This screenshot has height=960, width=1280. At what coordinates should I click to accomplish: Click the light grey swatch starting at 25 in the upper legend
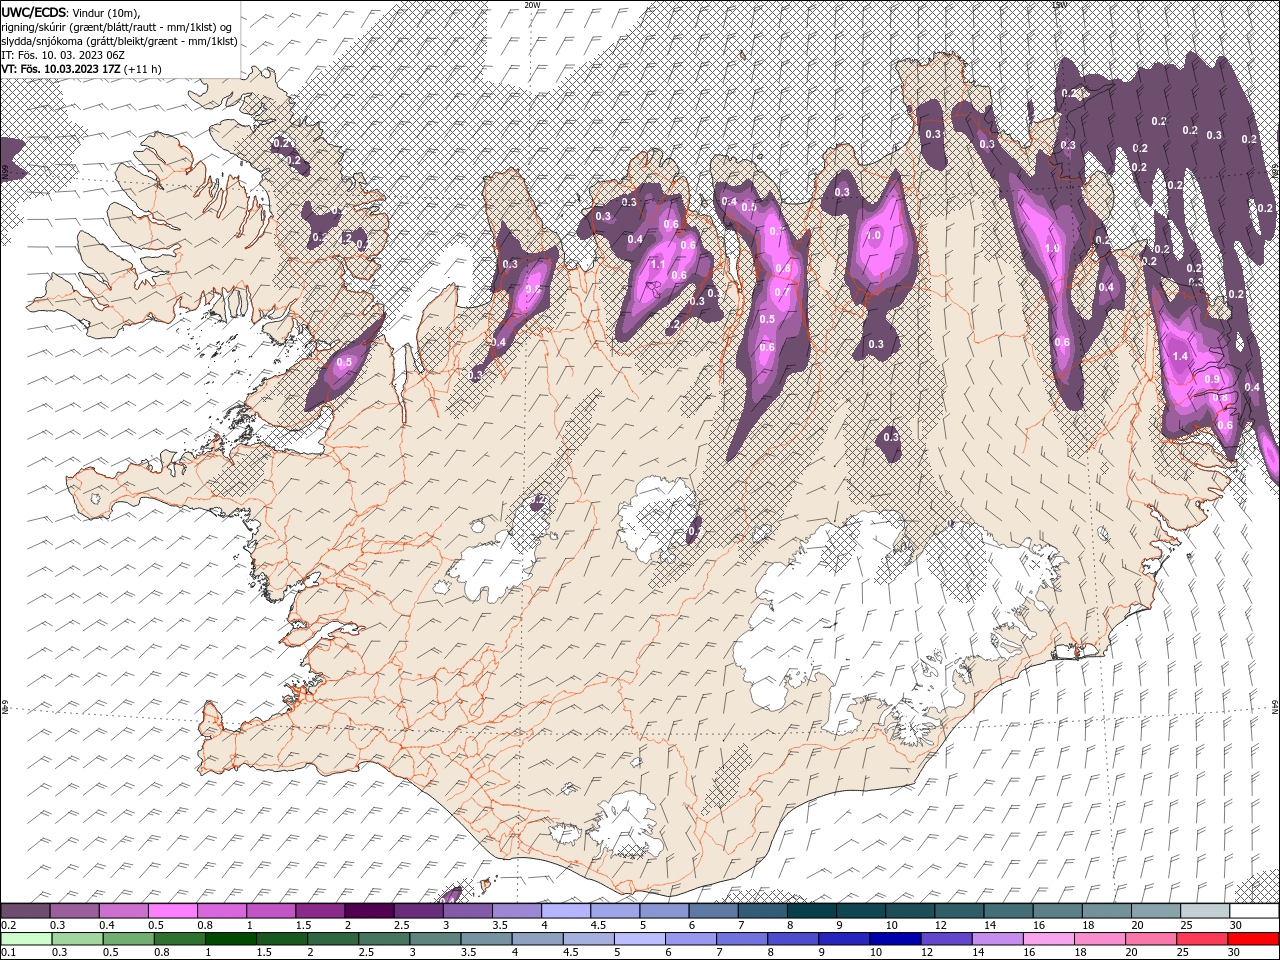(1204, 911)
